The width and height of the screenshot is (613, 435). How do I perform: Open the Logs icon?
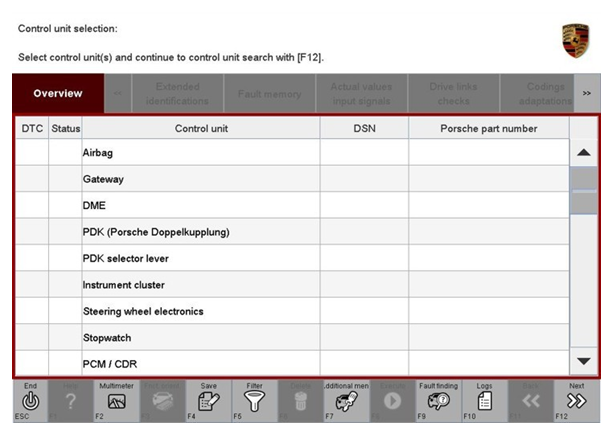(484, 402)
